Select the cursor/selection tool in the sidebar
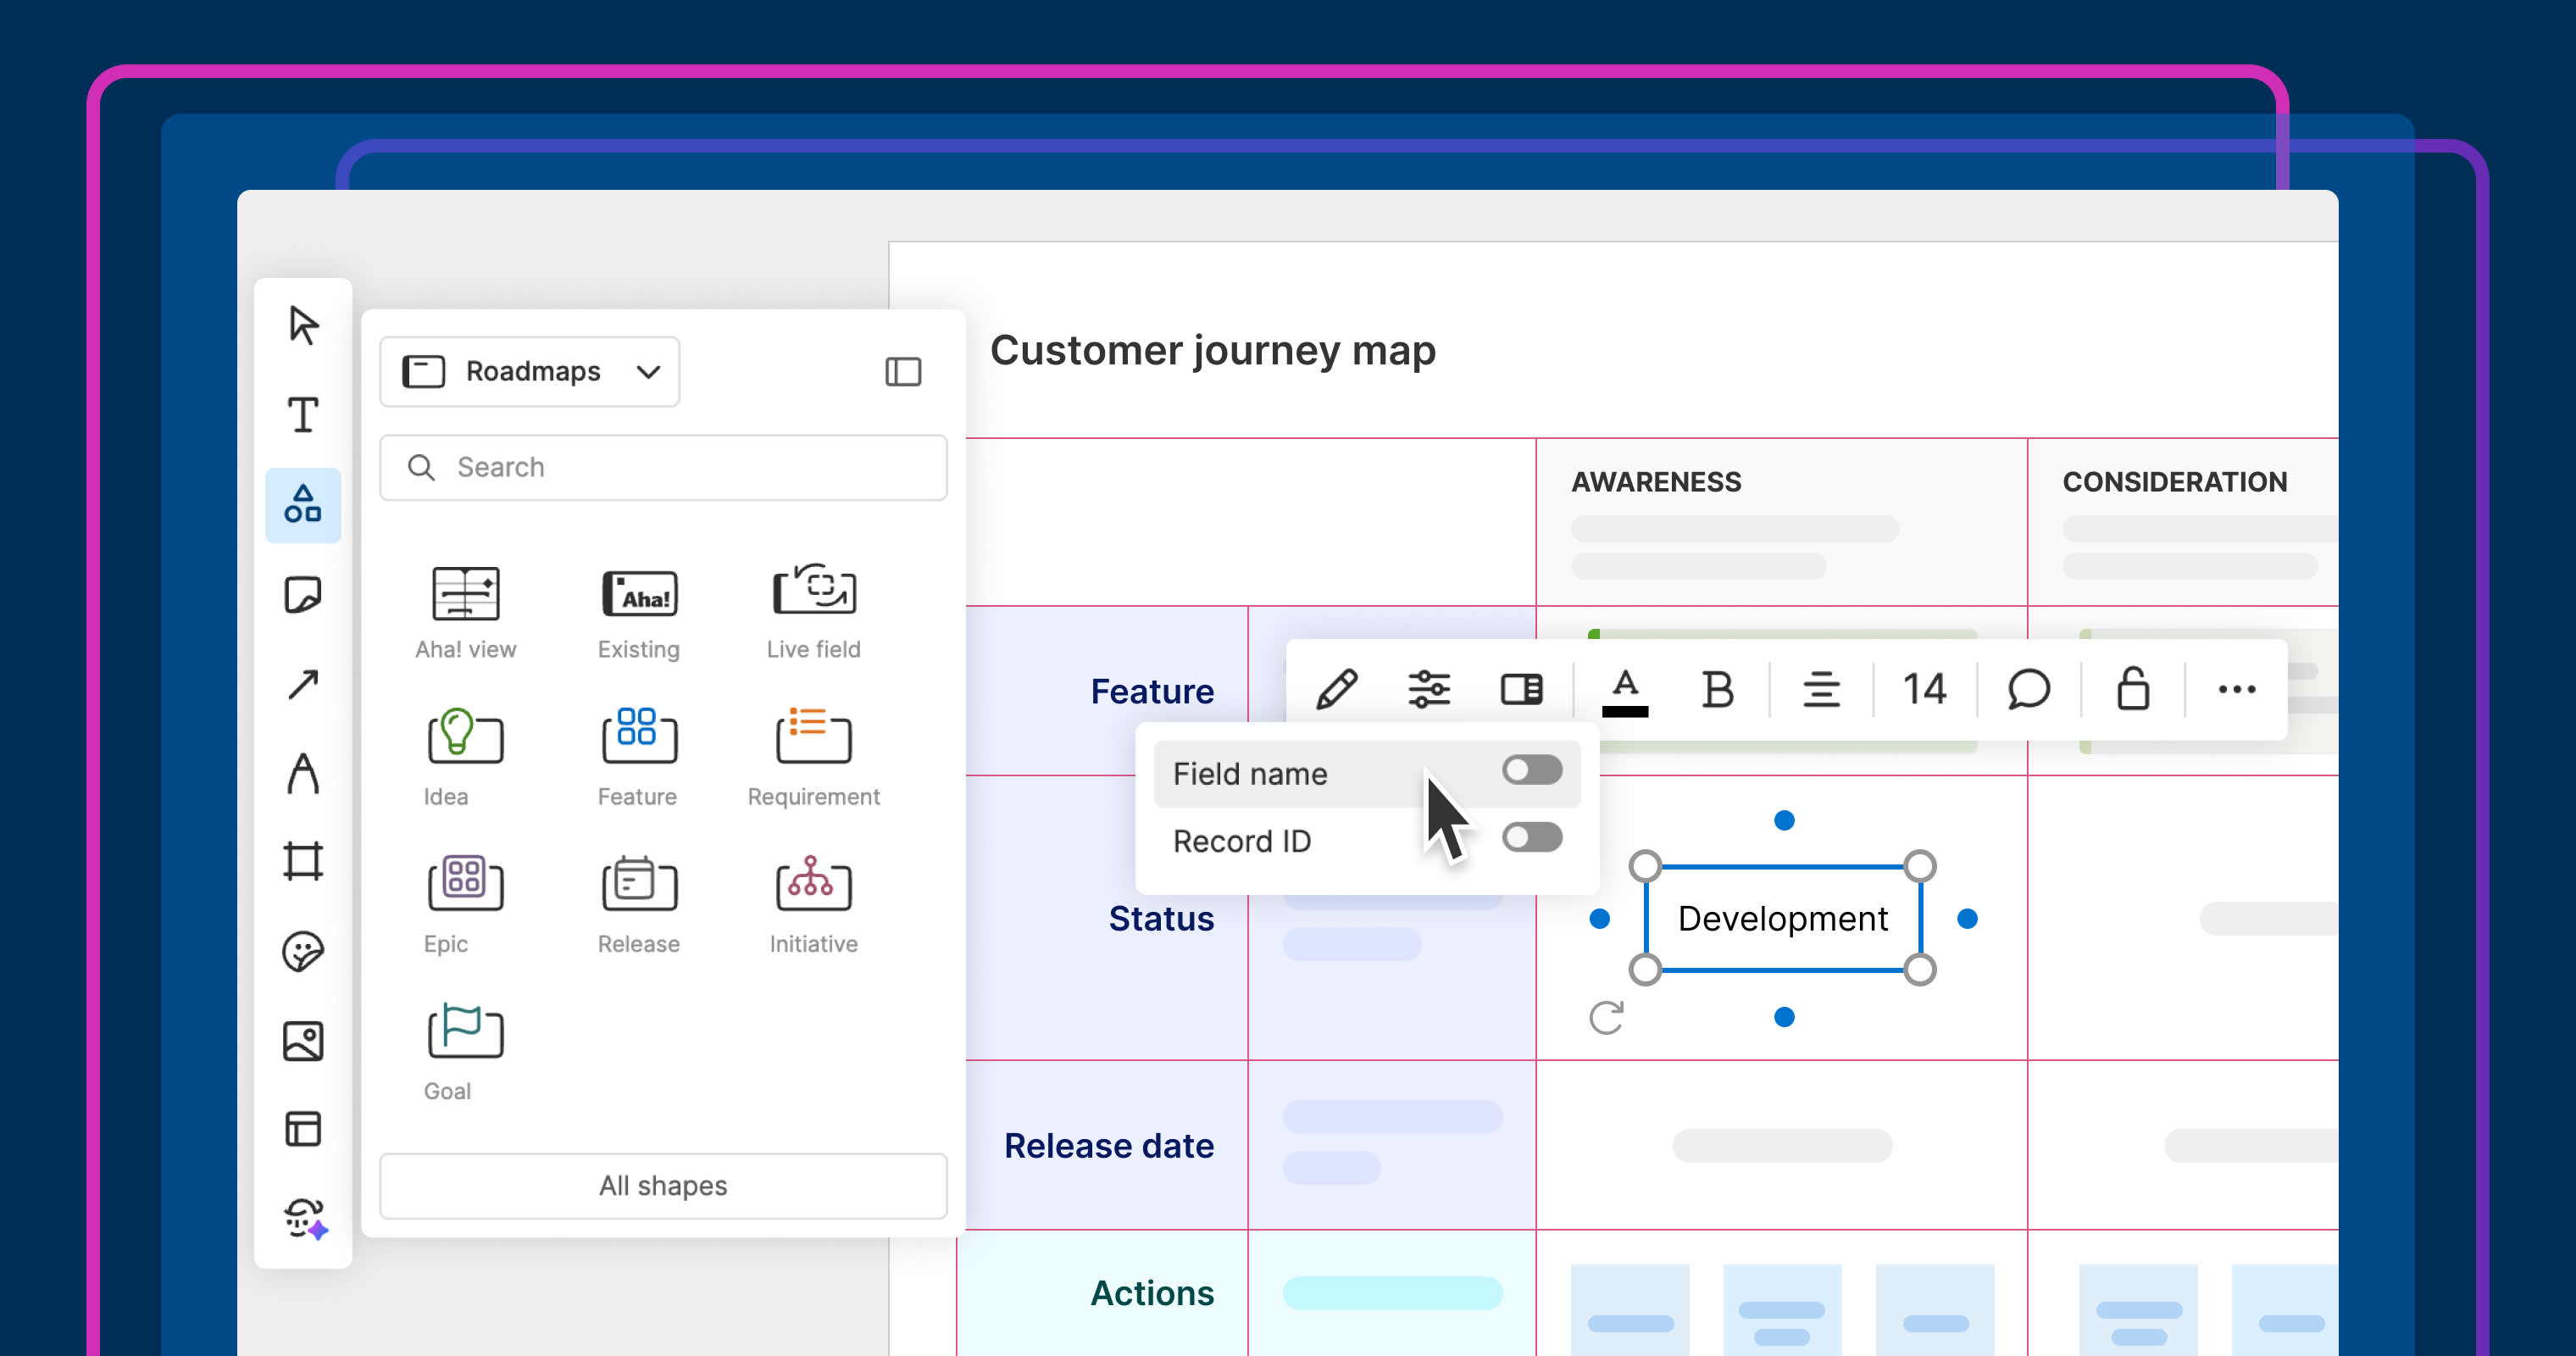The image size is (2576, 1356). pyautogui.click(x=303, y=325)
